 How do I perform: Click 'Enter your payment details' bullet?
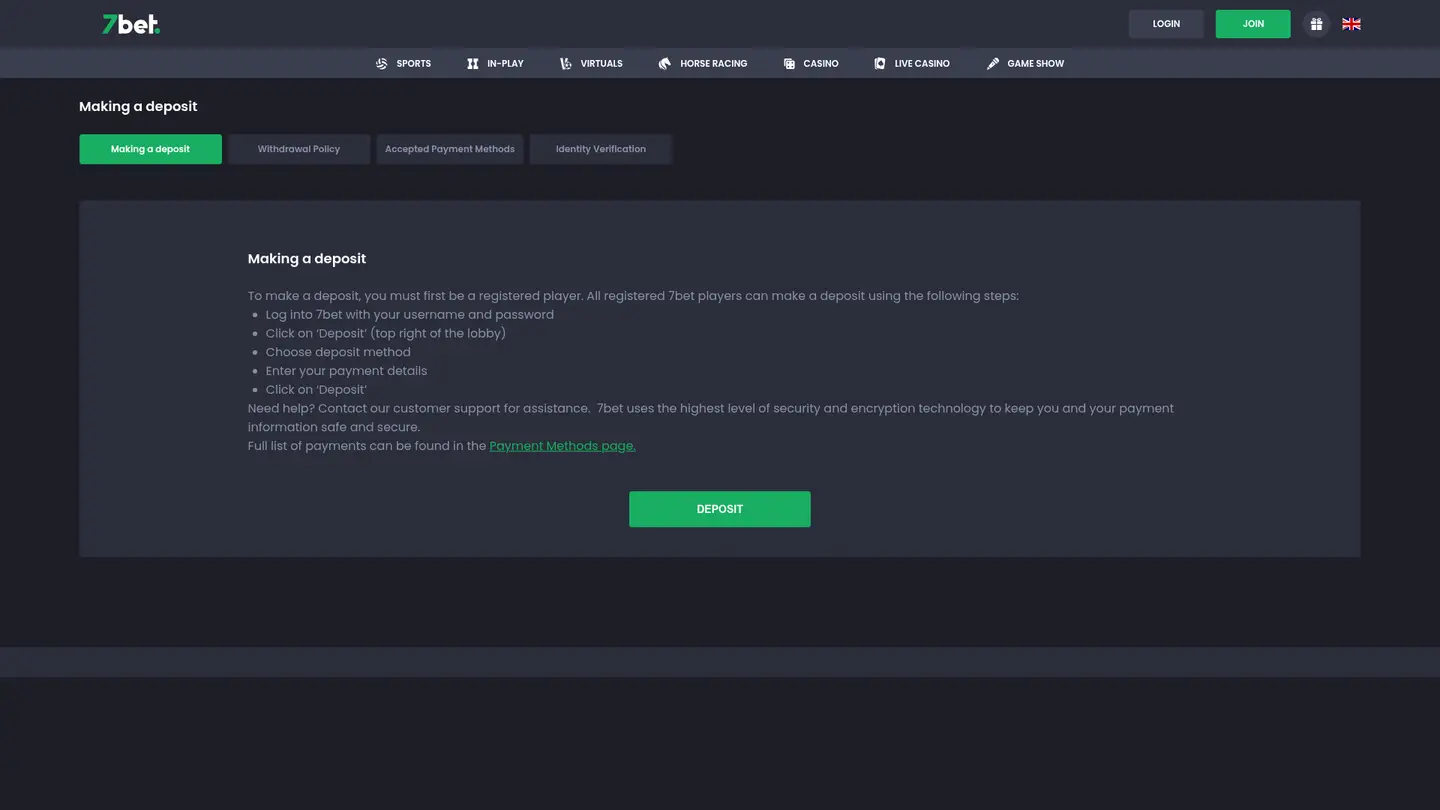[346, 371]
